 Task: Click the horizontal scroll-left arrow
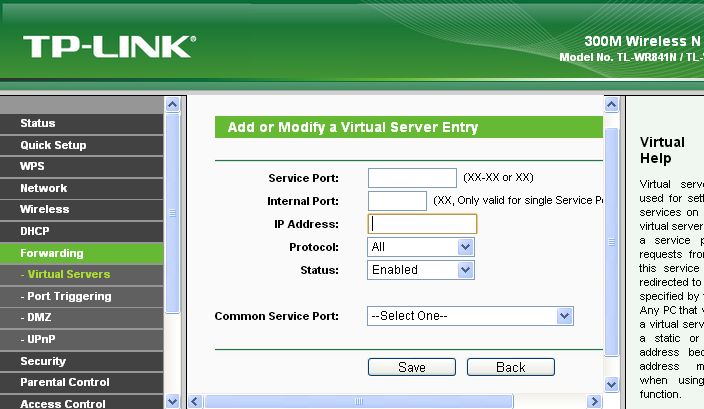[195, 401]
